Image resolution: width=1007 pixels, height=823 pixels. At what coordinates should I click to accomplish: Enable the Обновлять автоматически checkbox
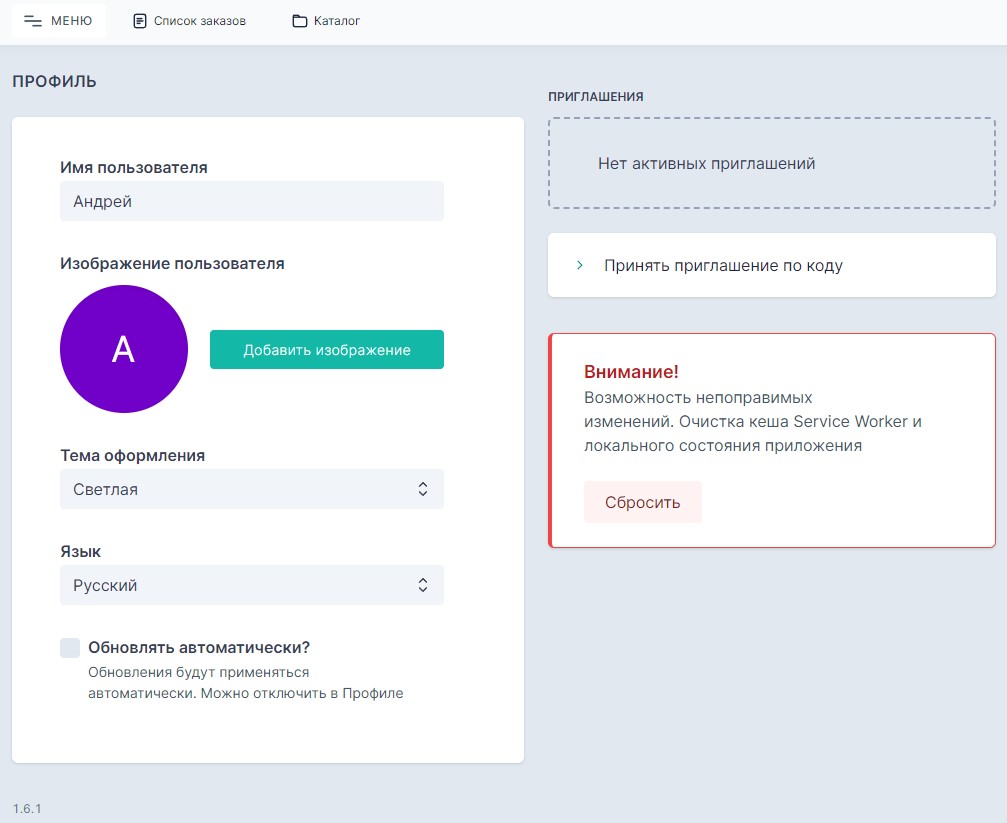point(69,647)
